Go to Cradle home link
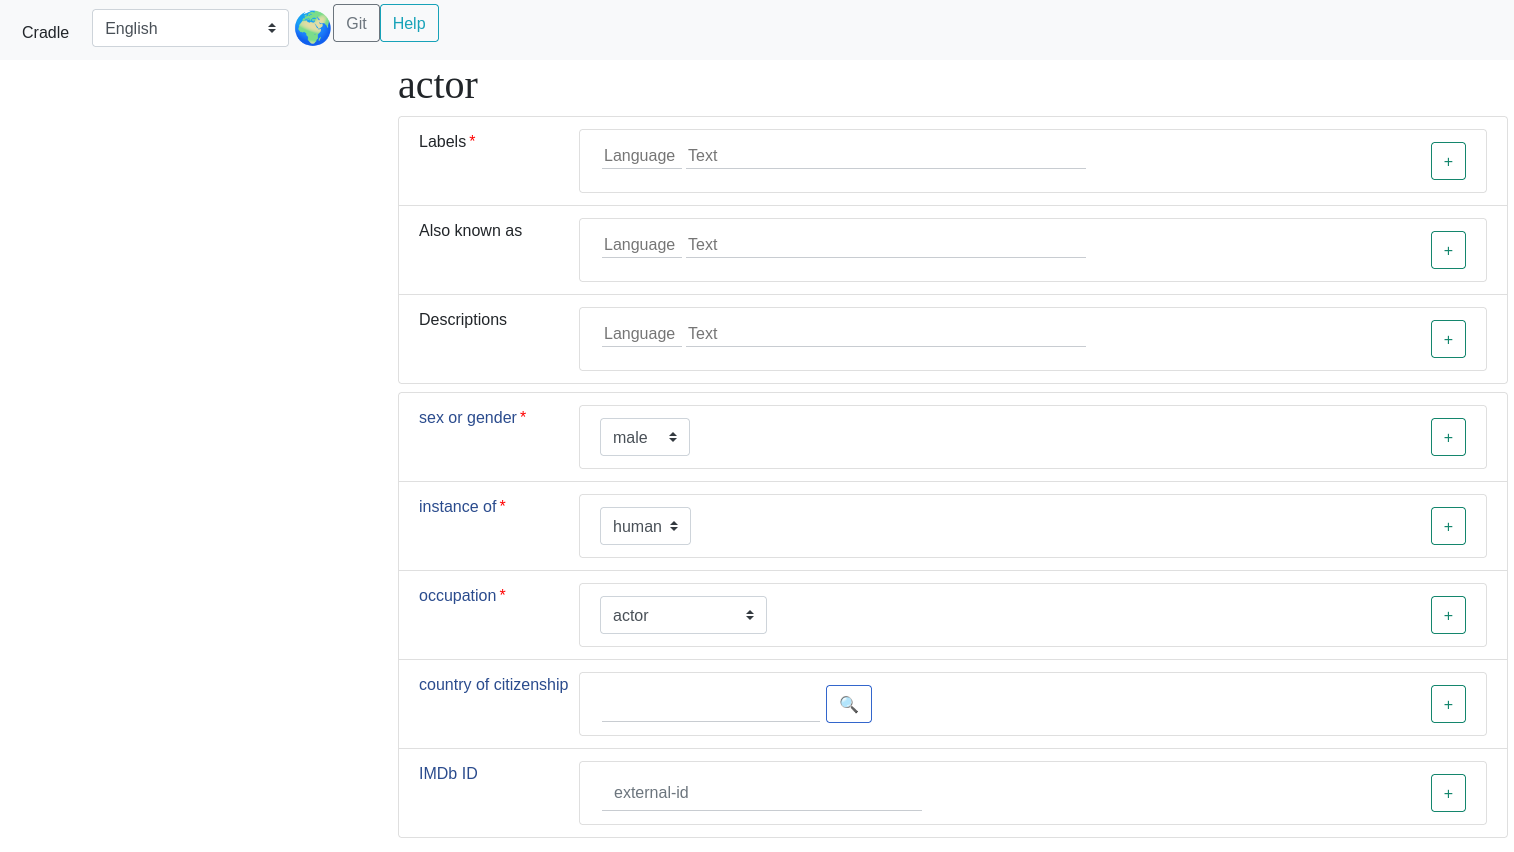 [x=45, y=32]
